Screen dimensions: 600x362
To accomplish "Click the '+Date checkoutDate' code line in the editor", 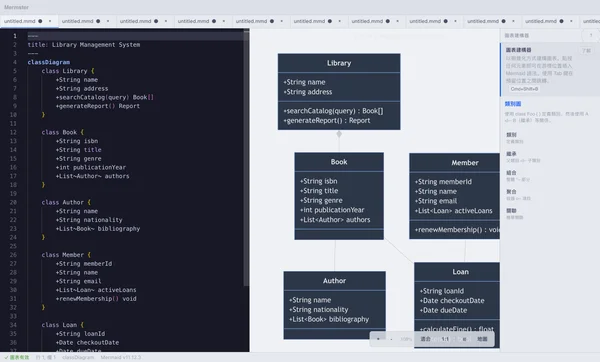I will pyautogui.click(x=87, y=342).
